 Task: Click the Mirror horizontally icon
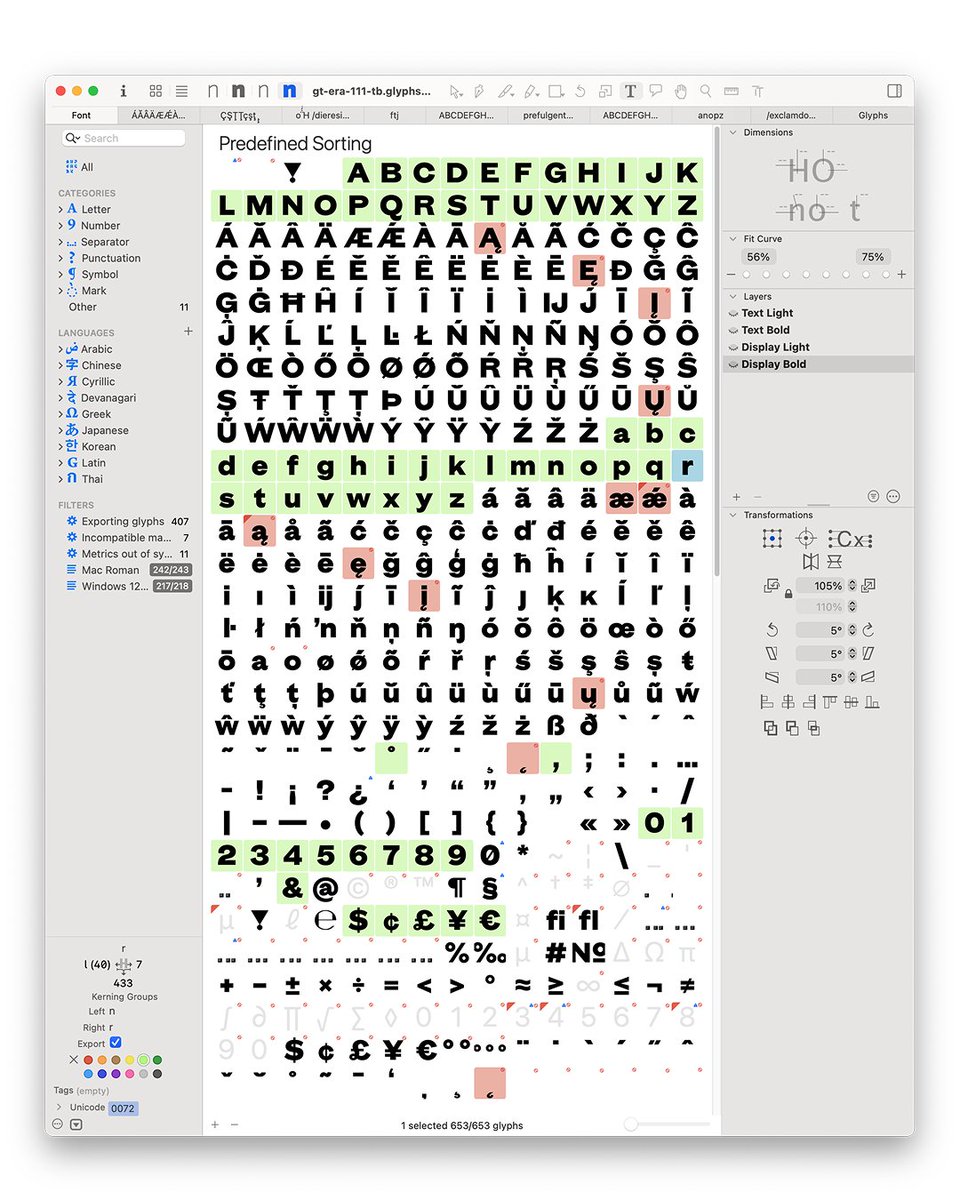tap(810, 562)
